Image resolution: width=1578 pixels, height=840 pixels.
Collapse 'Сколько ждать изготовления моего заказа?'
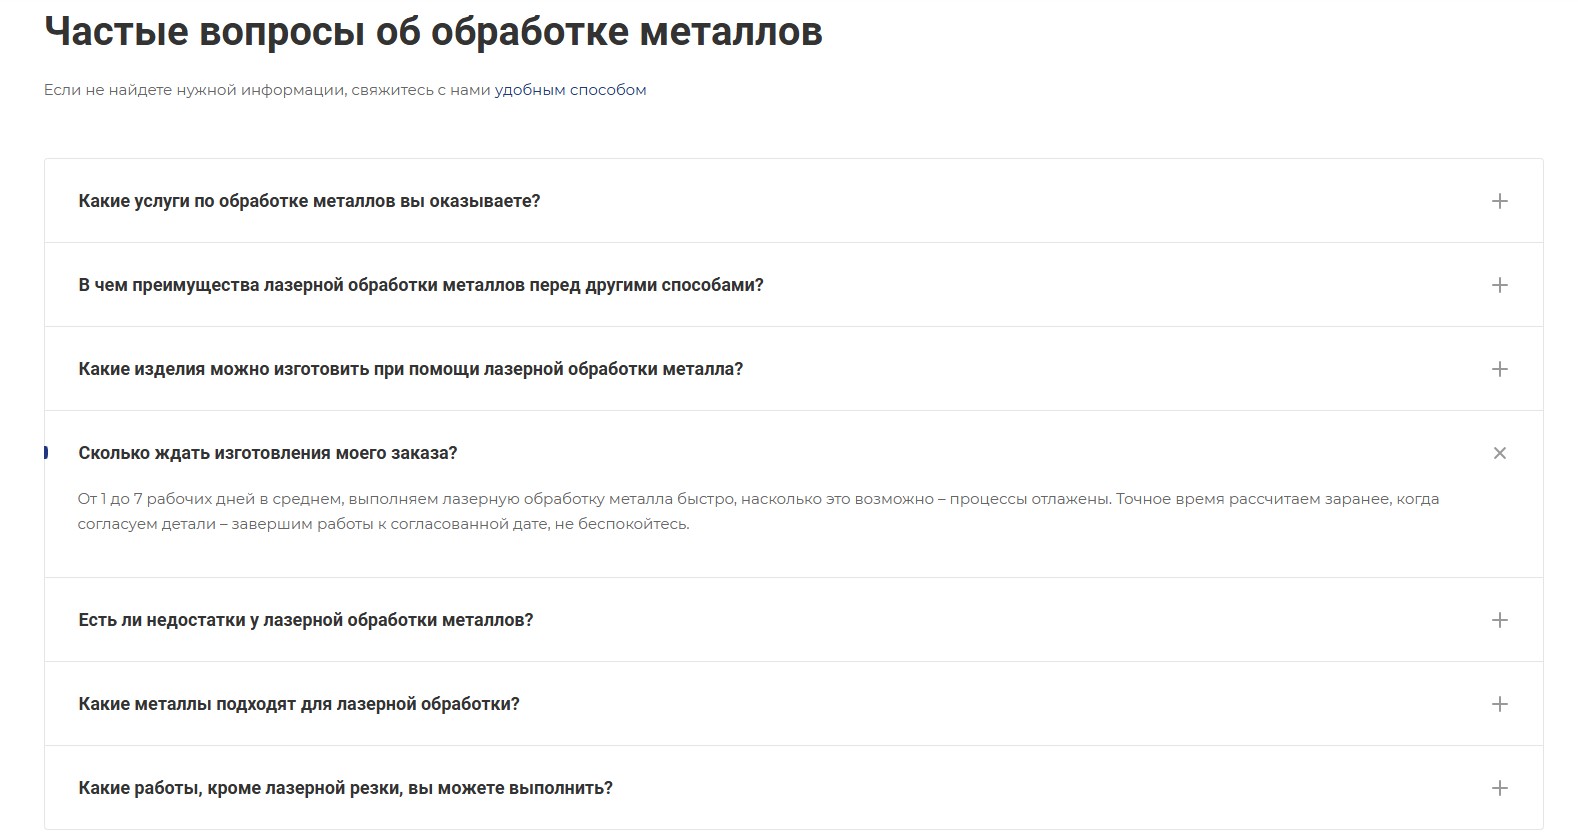[267, 452]
